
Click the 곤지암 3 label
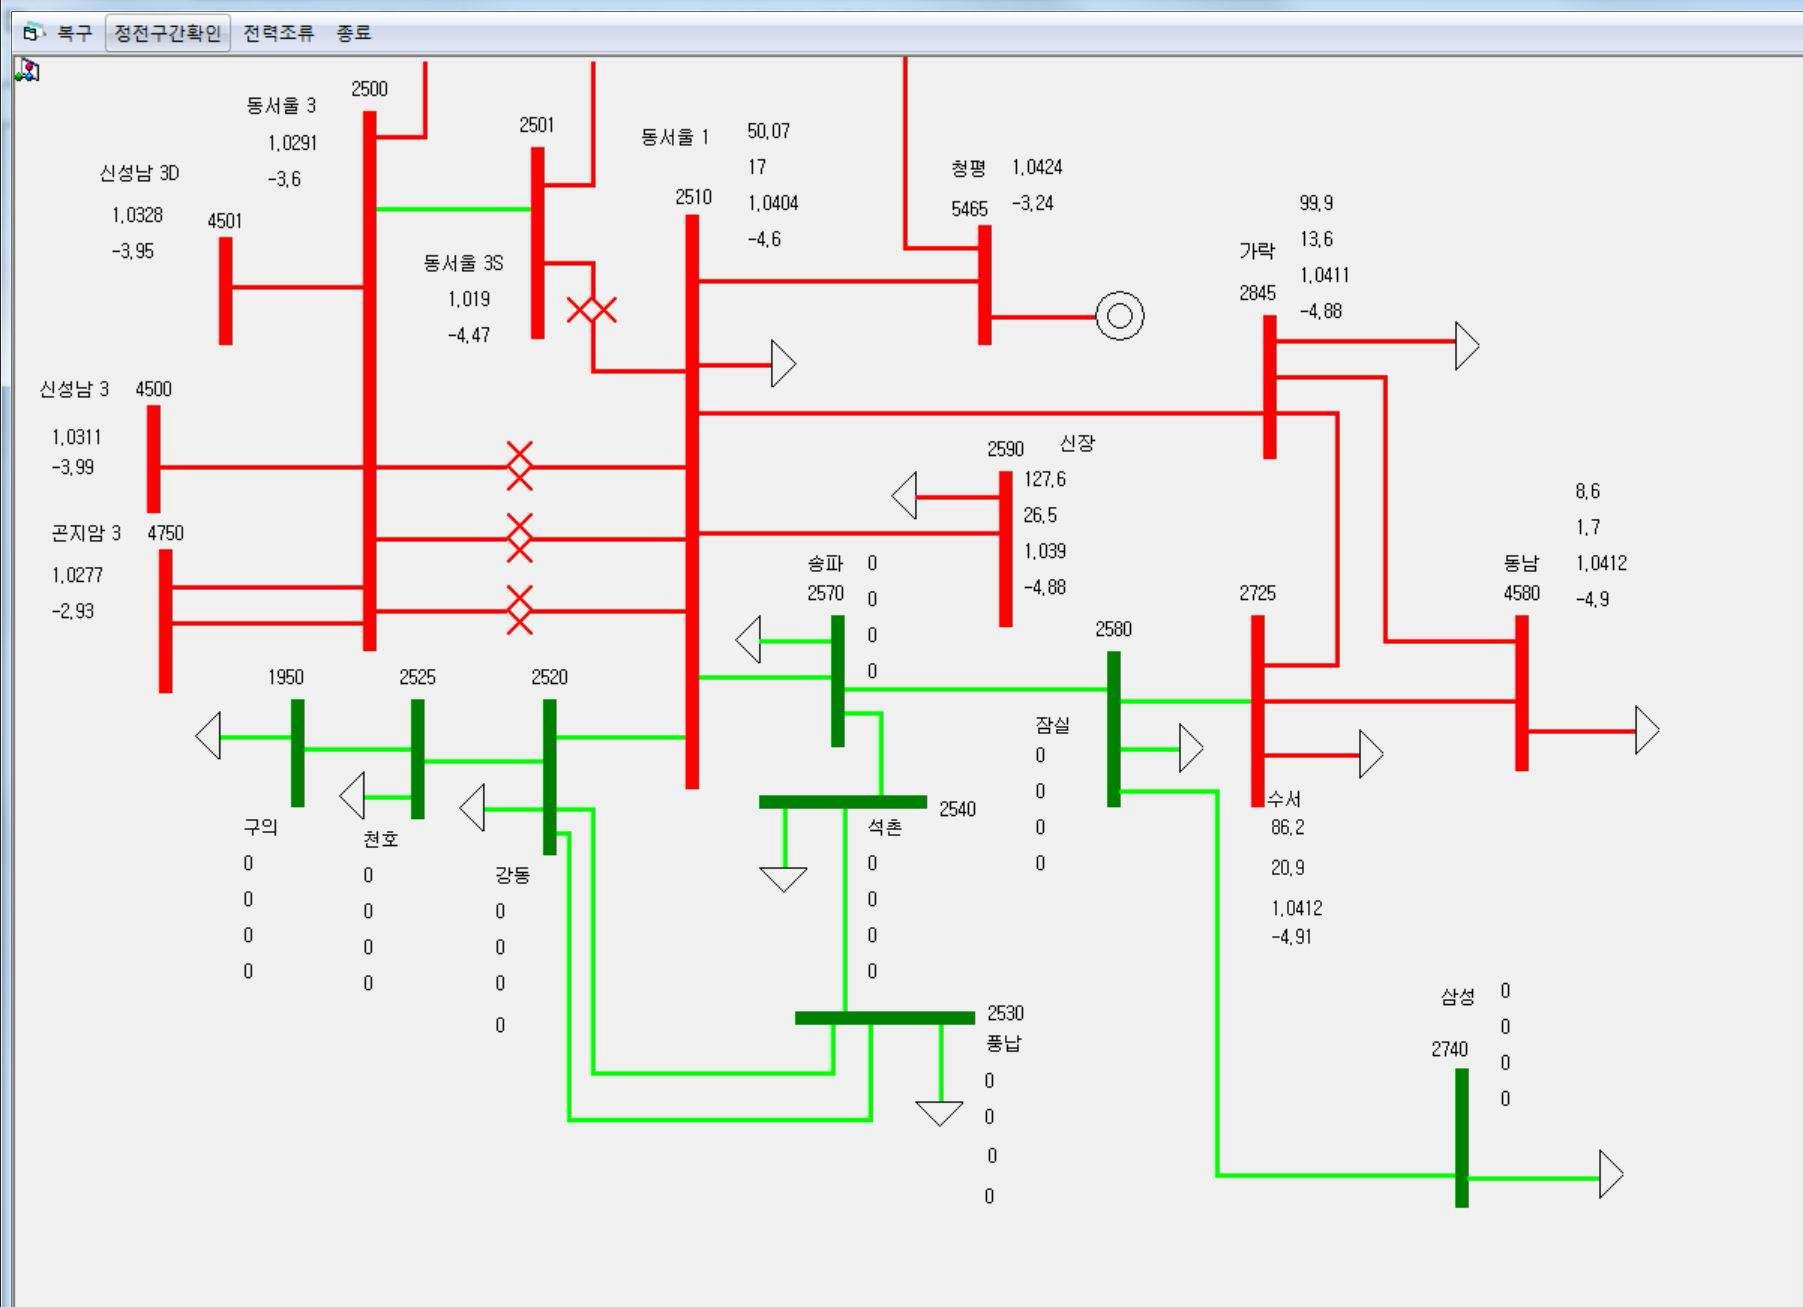[86, 533]
